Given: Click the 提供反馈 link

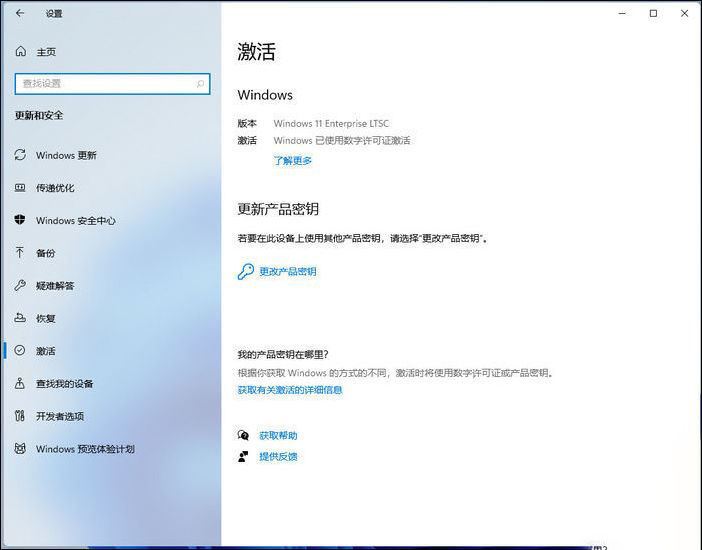Looking at the screenshot, I should pyautogui.click(x=278, y=456).
